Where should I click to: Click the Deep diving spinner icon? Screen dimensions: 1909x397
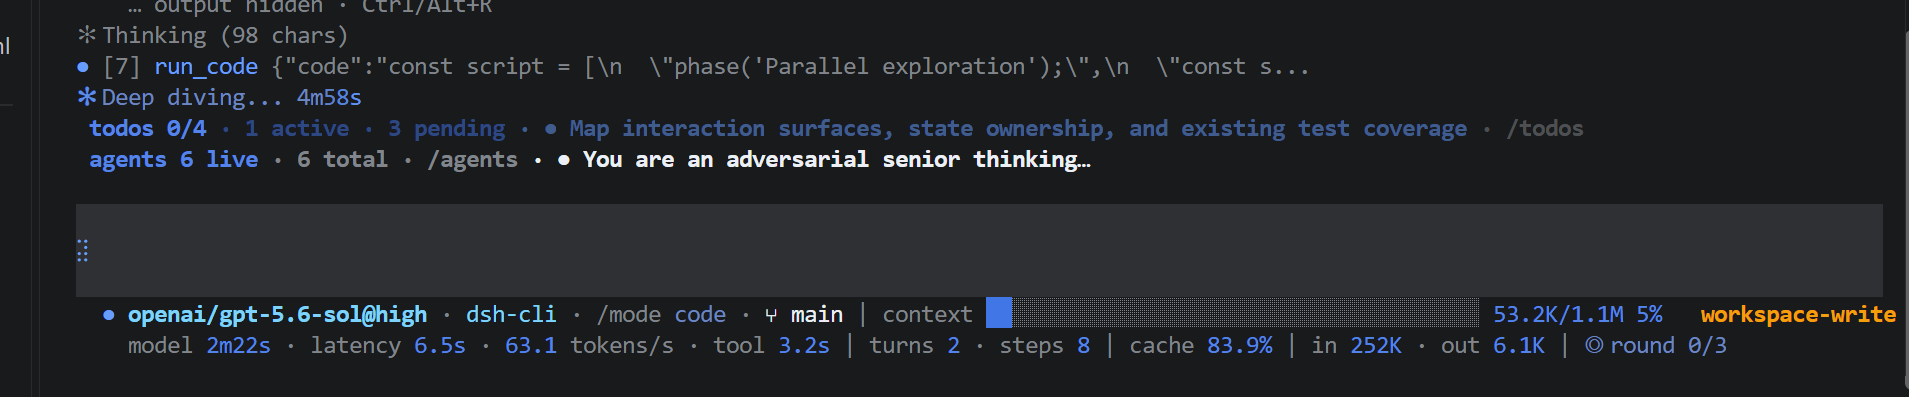pos(87,97)
